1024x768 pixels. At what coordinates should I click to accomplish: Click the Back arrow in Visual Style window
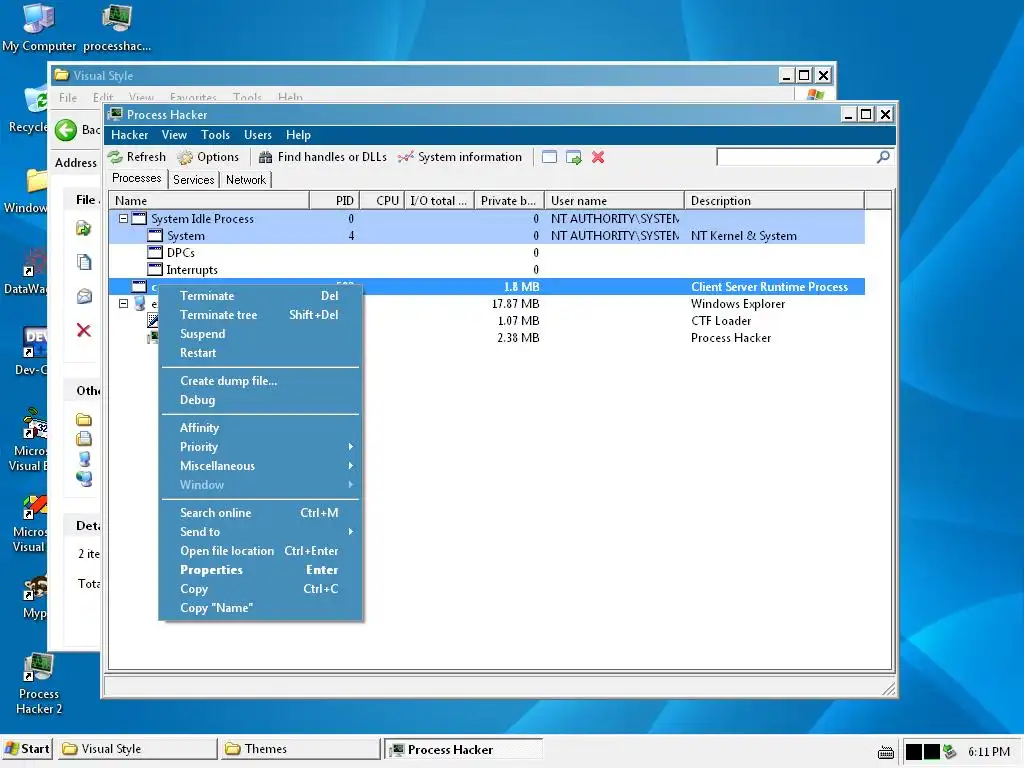(x=65, y=130)
